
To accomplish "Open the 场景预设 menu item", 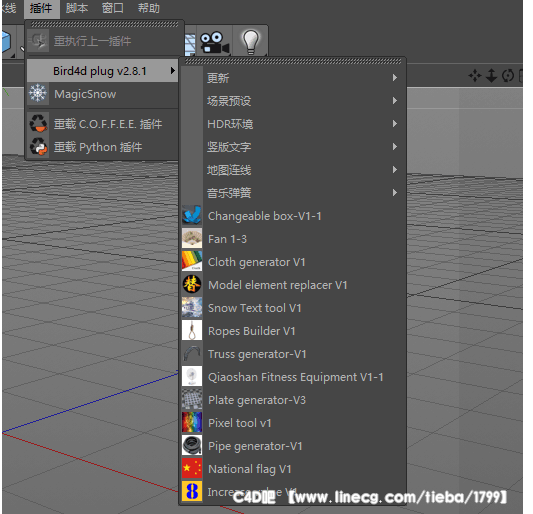I will pos(294,101).
